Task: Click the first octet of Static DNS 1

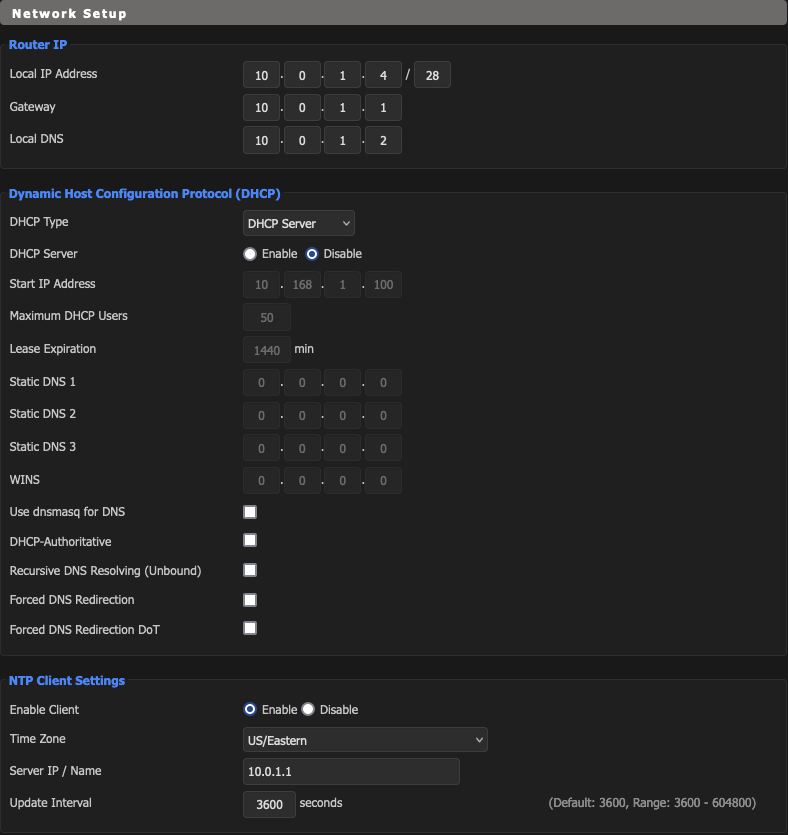Action: pyautogui.click(x=261, y=383)
